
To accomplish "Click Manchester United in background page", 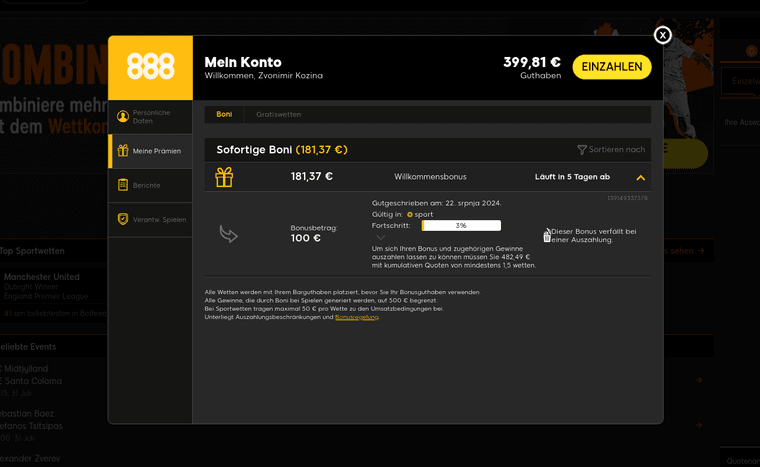I will [42, 277].
